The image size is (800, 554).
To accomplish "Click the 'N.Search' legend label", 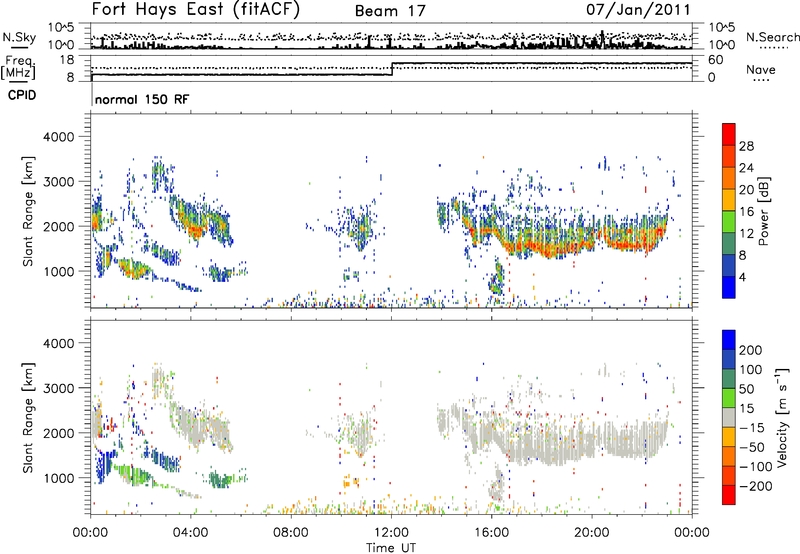I will click(x=772, y=37).
